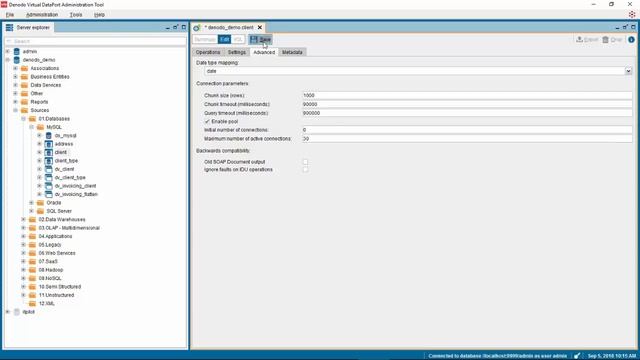This screenshot has height=360, width=640.
Task: Click the Query timeout (milliseconds) field
Action: 467,113
